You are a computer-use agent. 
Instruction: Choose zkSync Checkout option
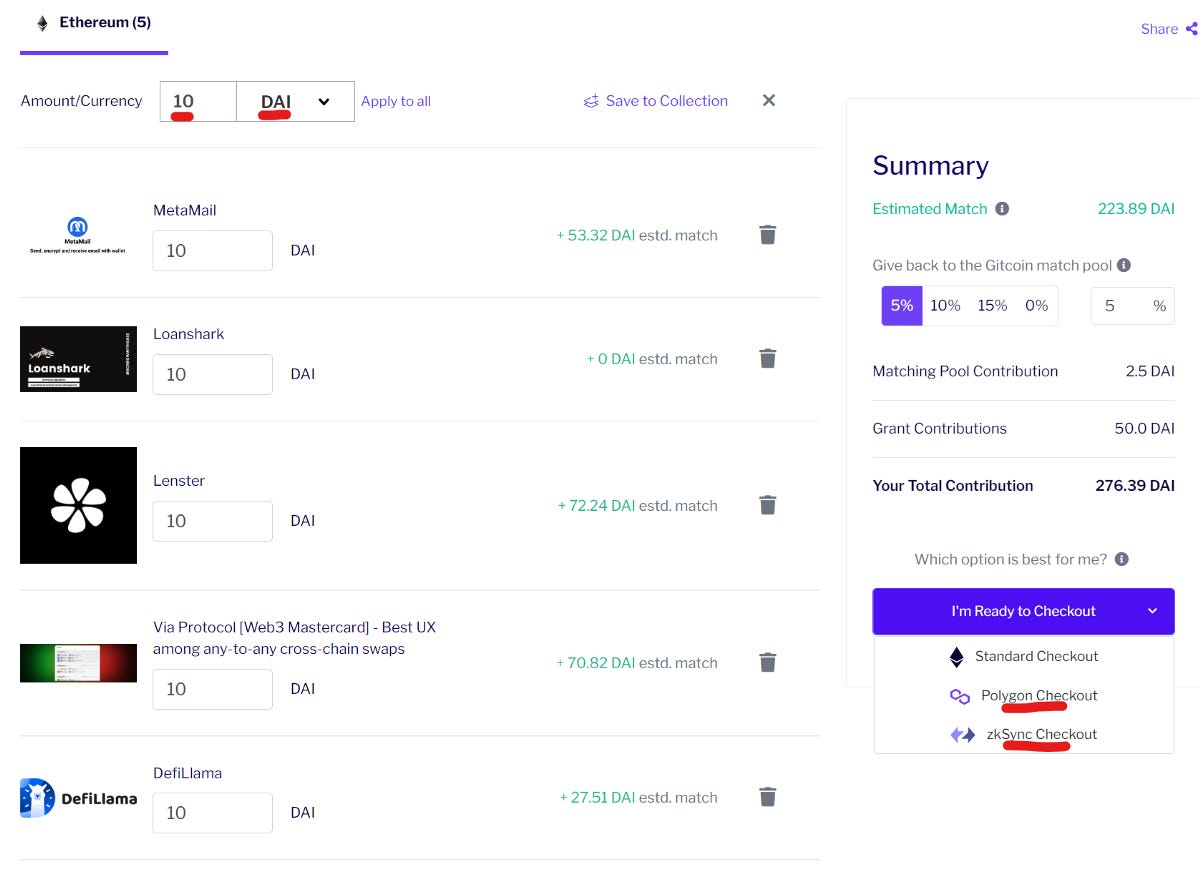(x=1024, y=734)
